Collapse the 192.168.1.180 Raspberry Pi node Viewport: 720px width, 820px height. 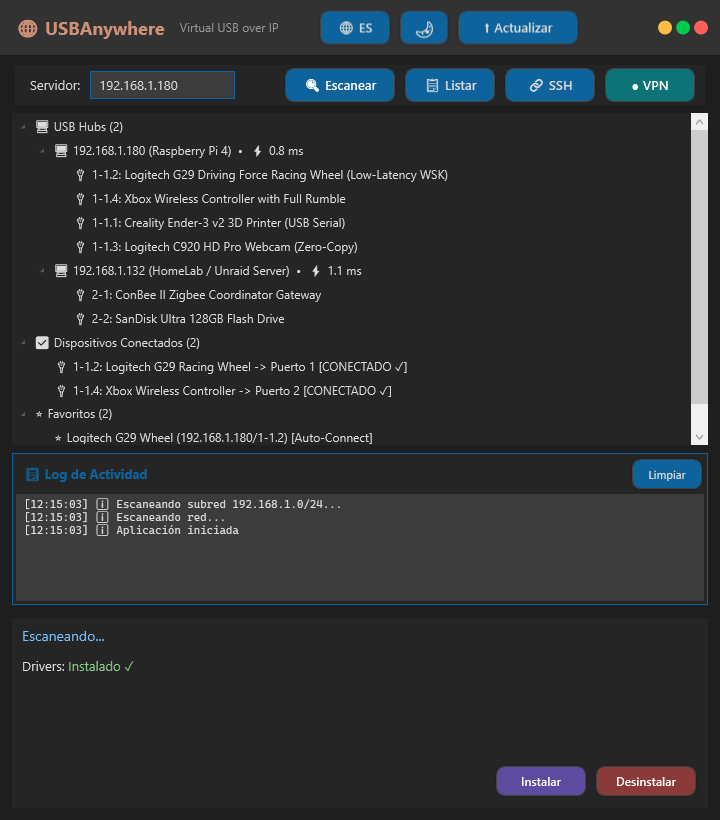[x=42, y=151]
